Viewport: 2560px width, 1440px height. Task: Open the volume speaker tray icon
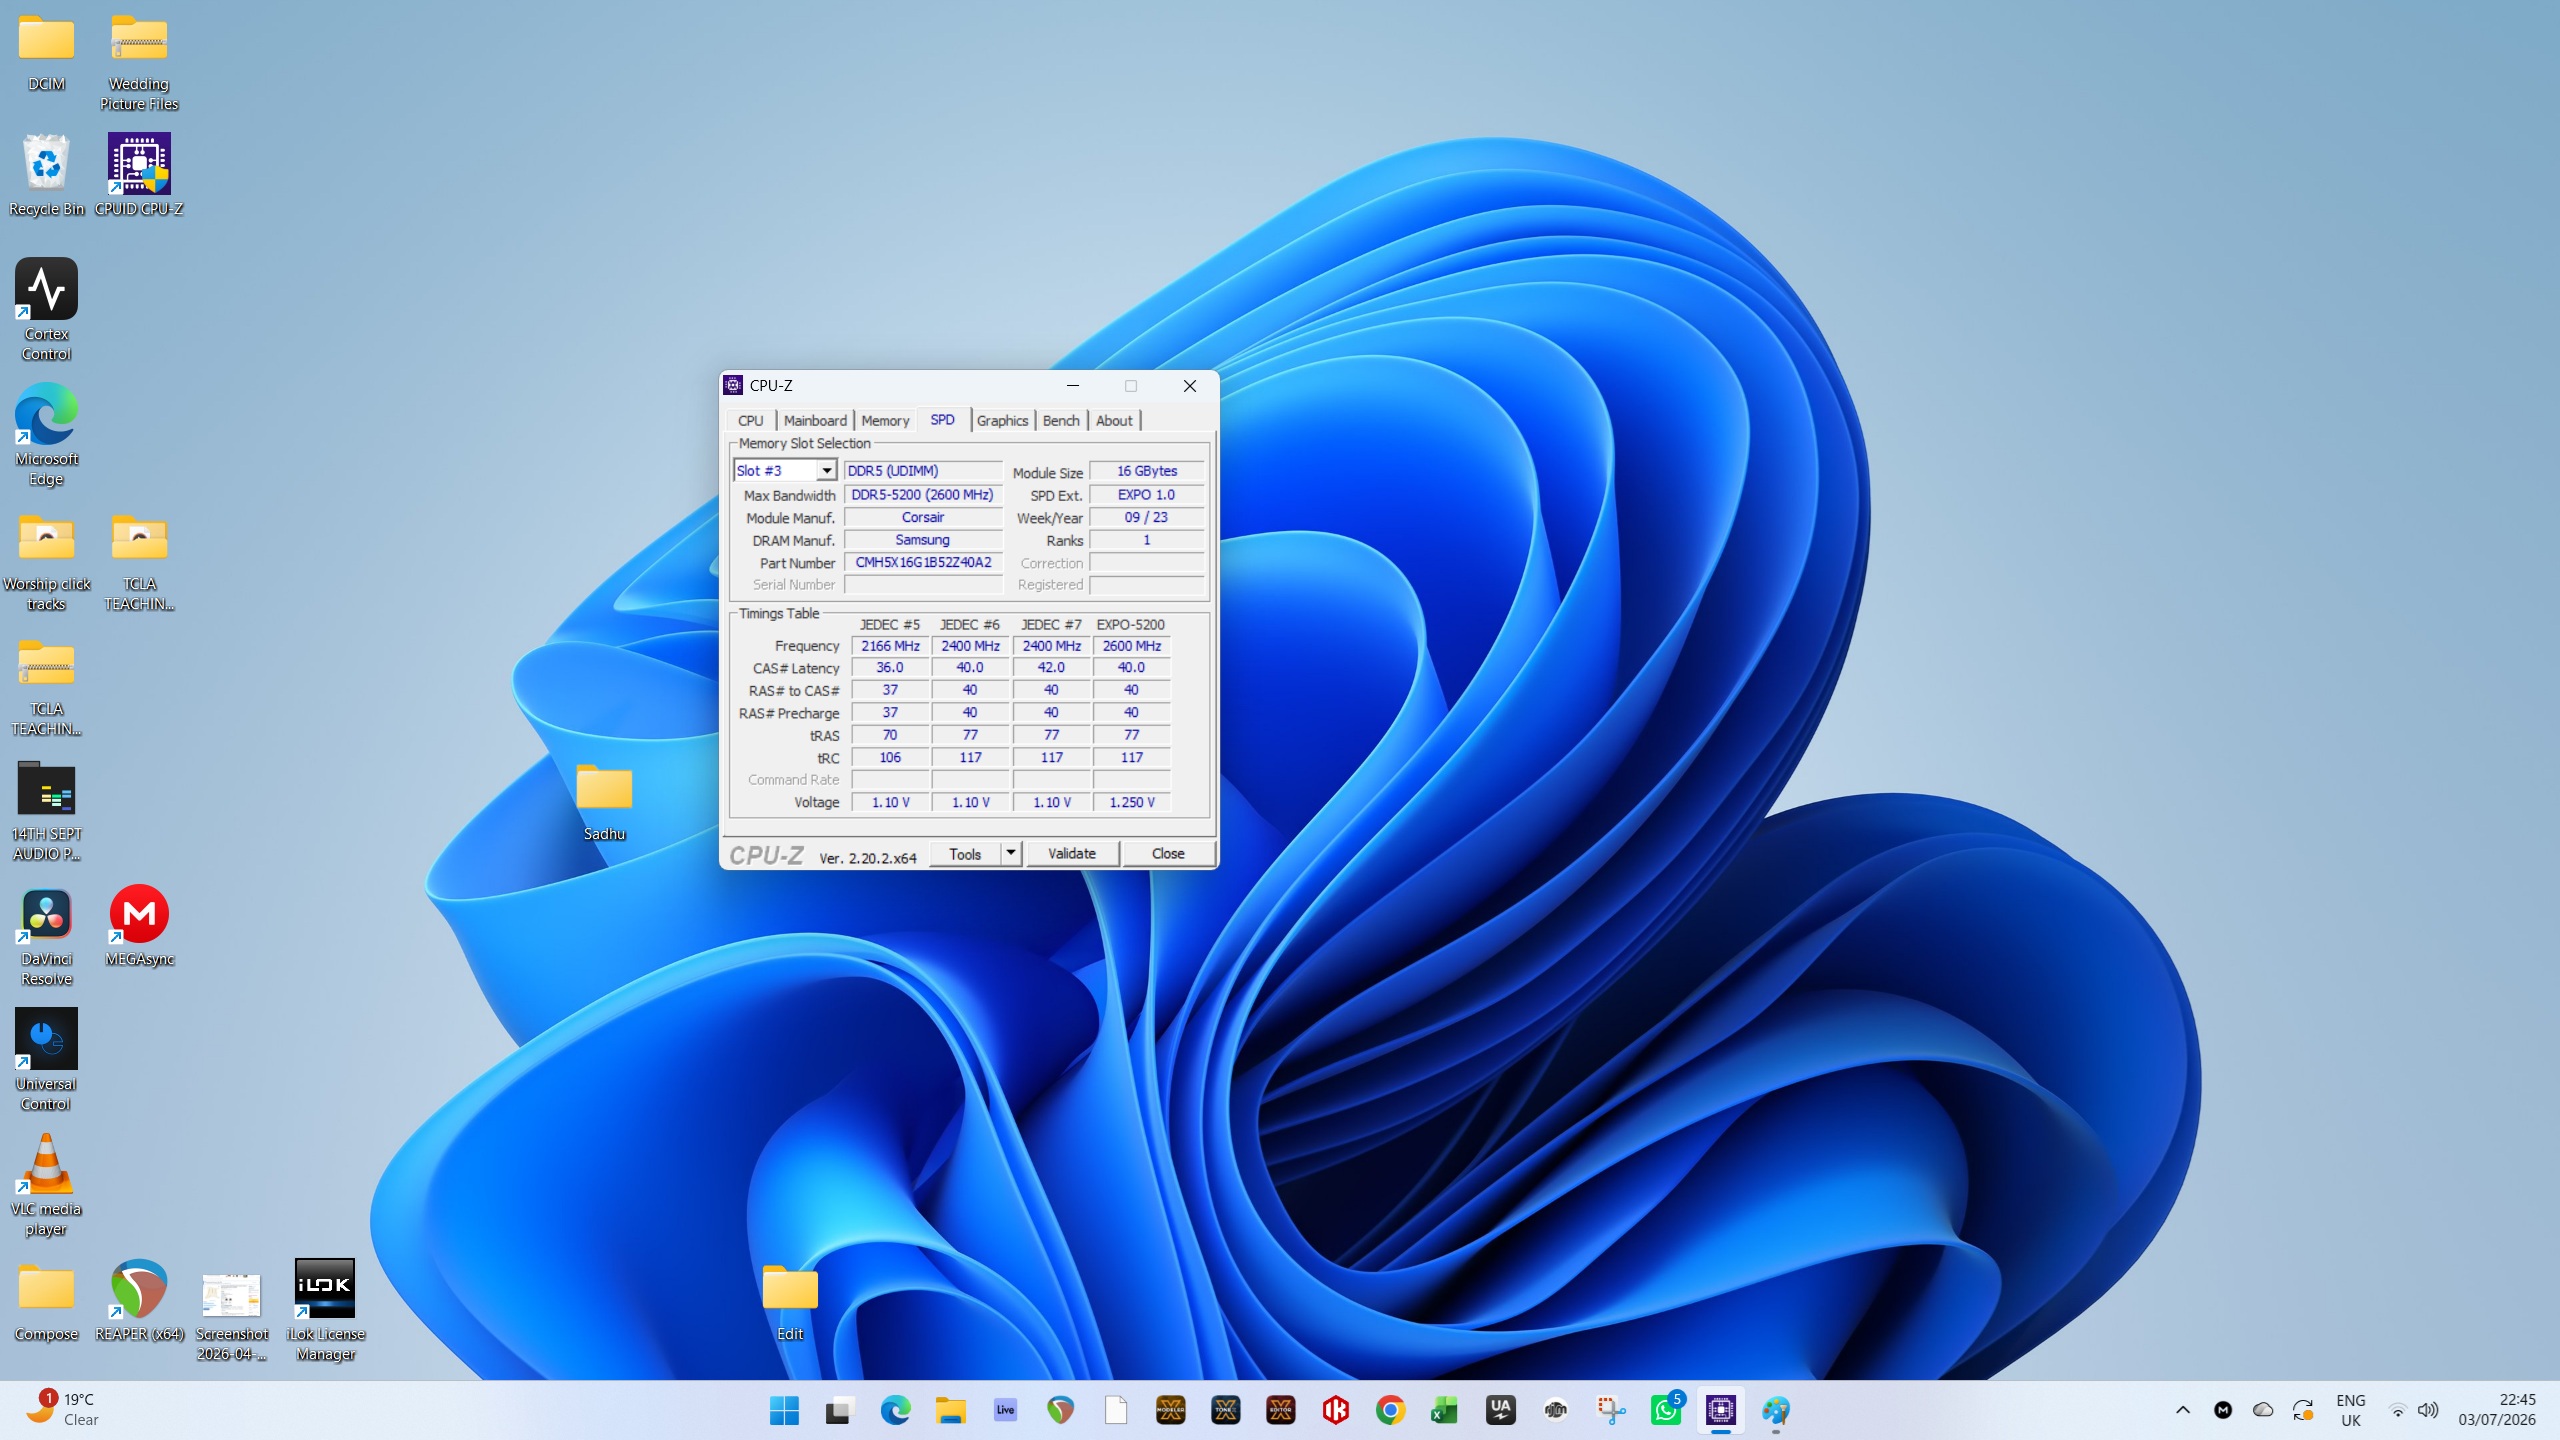(2428, 1410)
